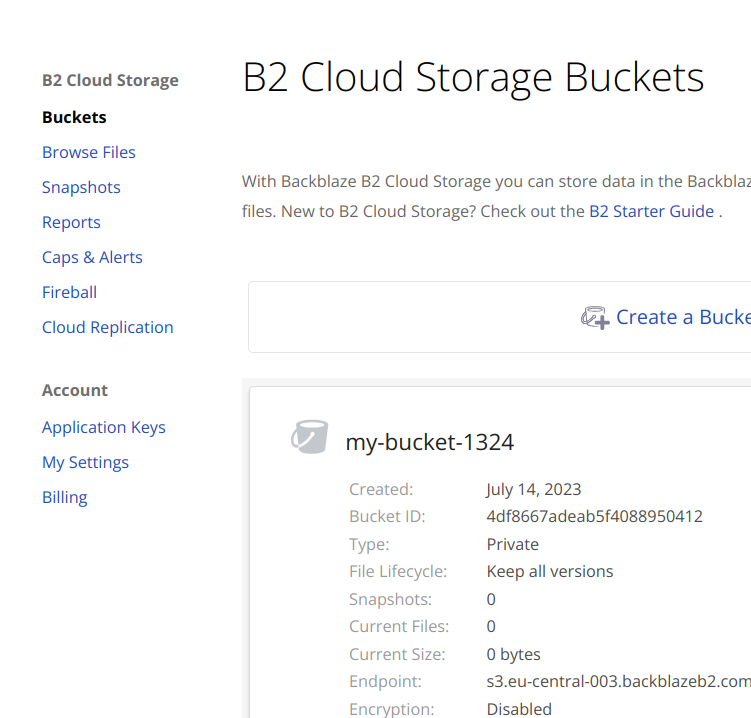Image resolution: width=751 pixels, height=718 pixels.
Task: Click the B2 Cloud Storage sidebar heading
Action: (x=110, y=80)
